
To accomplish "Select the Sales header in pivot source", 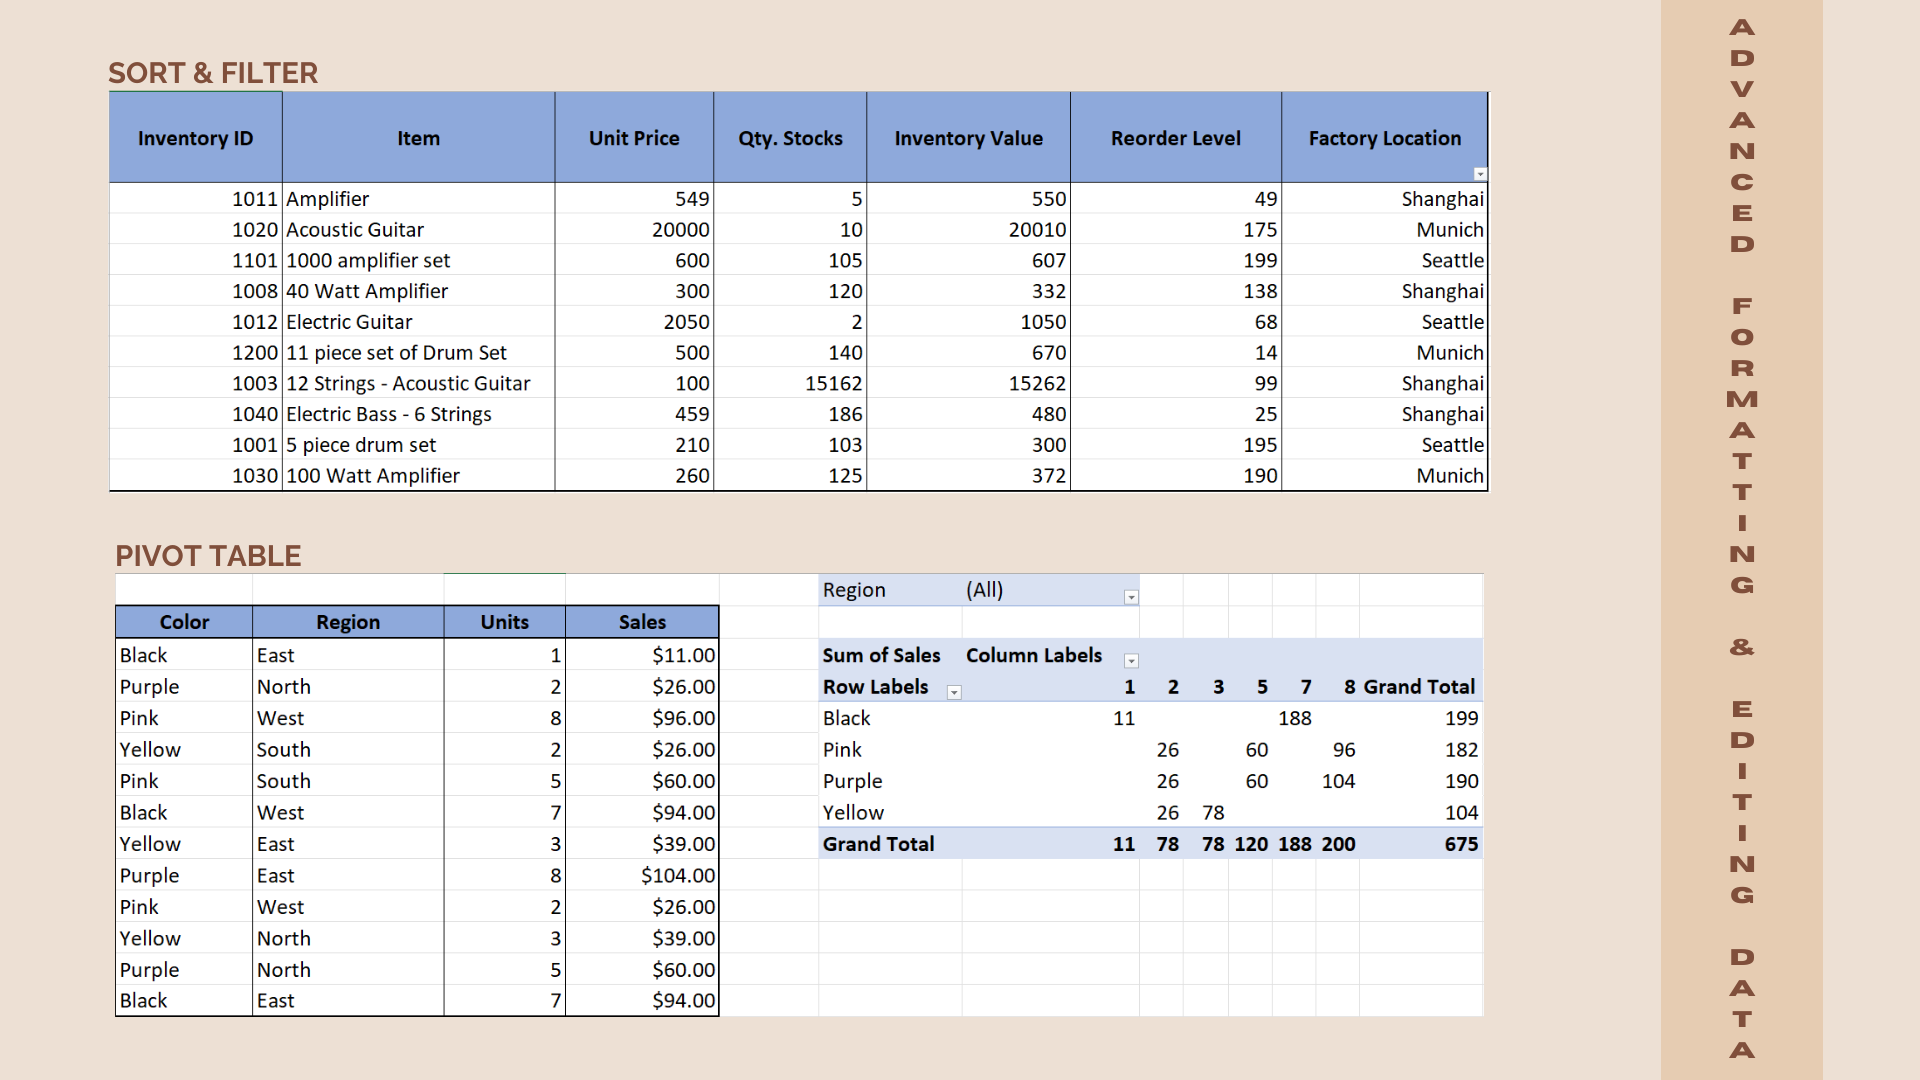I will point(642,622).
